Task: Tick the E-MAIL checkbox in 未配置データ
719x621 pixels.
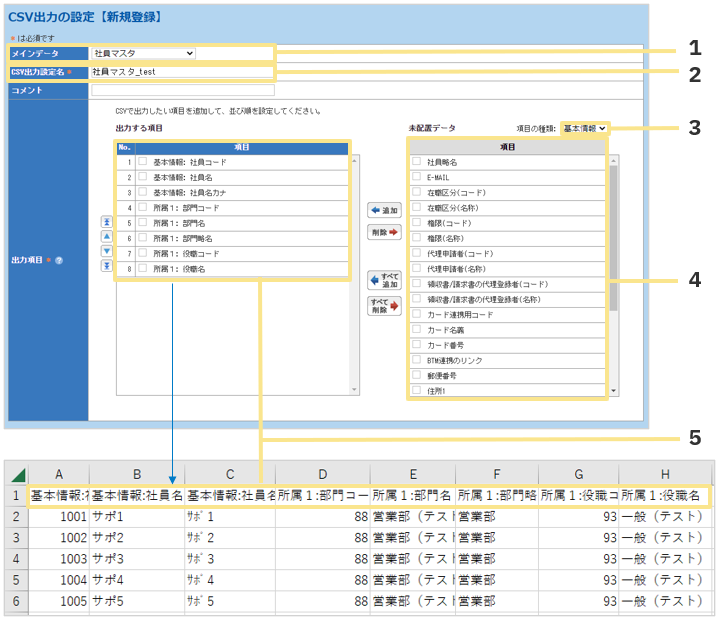Action: [416, 177]
